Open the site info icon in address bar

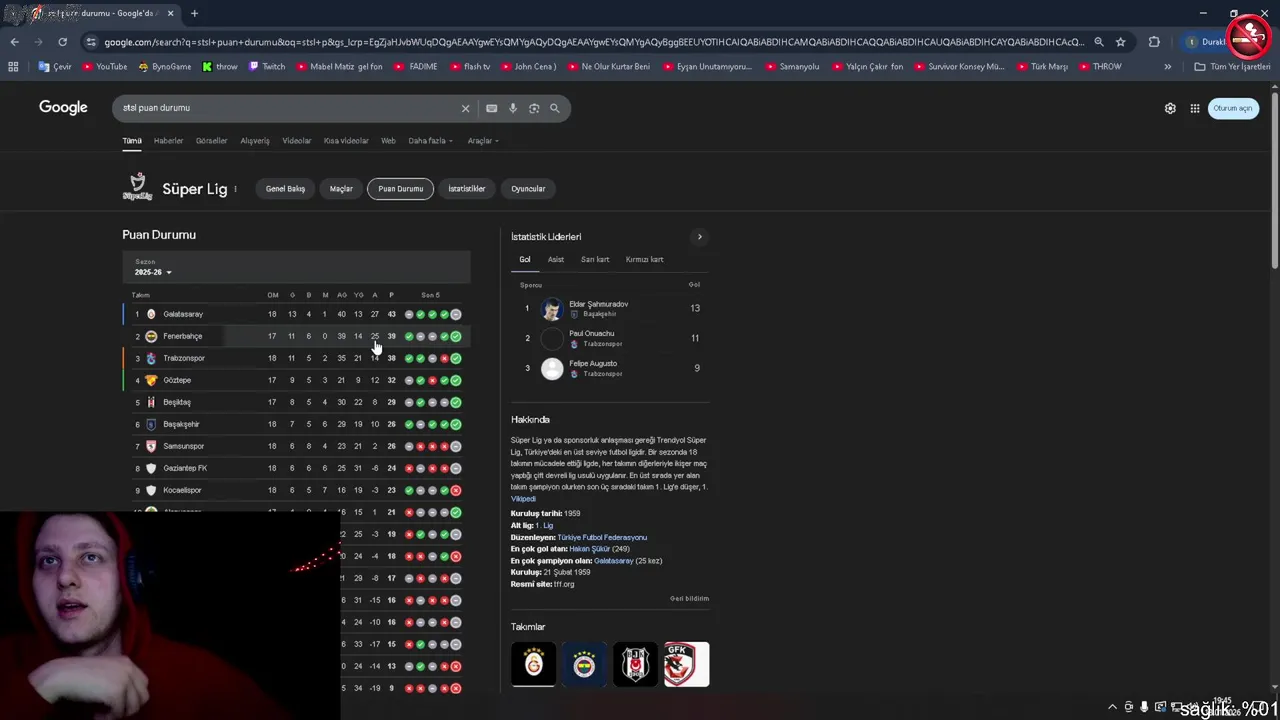91,42
